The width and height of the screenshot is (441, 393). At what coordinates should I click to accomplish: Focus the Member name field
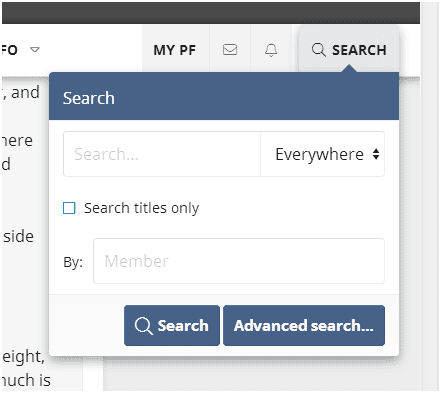(x=239, y=261)
